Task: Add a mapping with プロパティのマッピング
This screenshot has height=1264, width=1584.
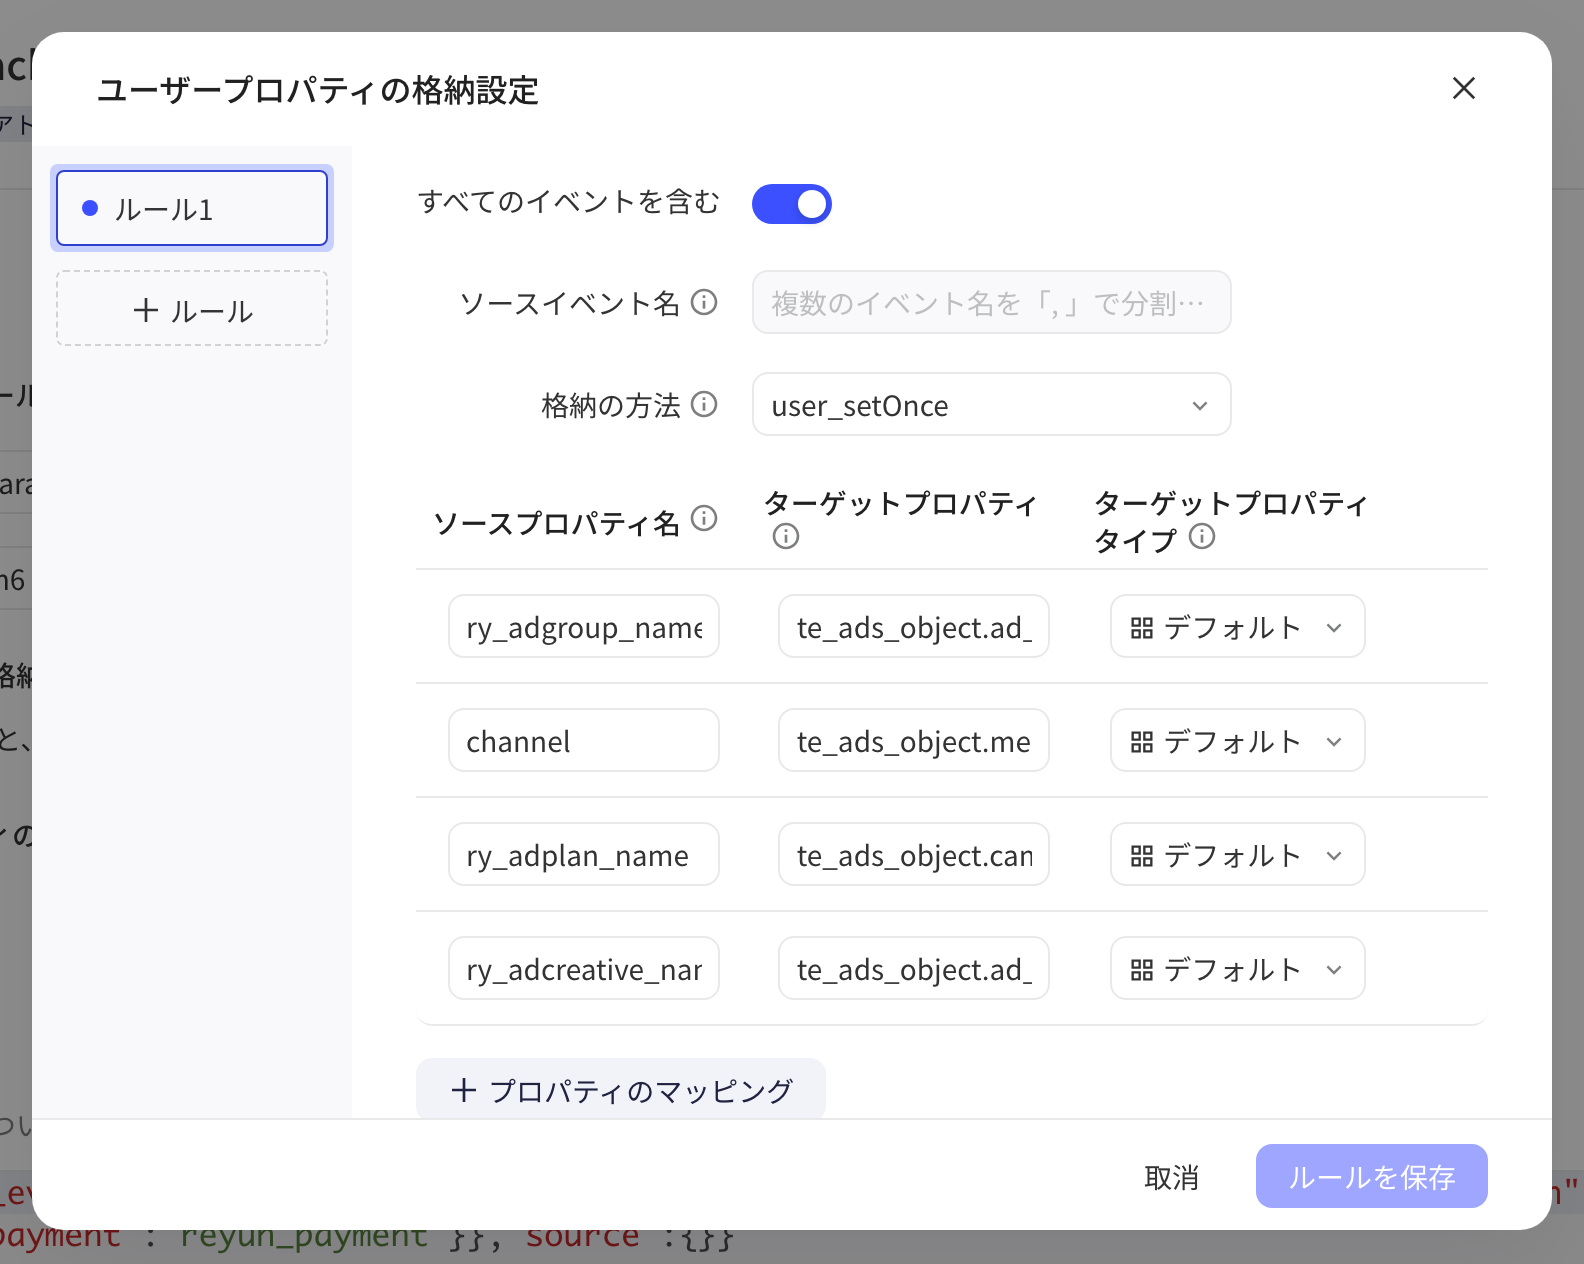Action: tap(621, 1089)
